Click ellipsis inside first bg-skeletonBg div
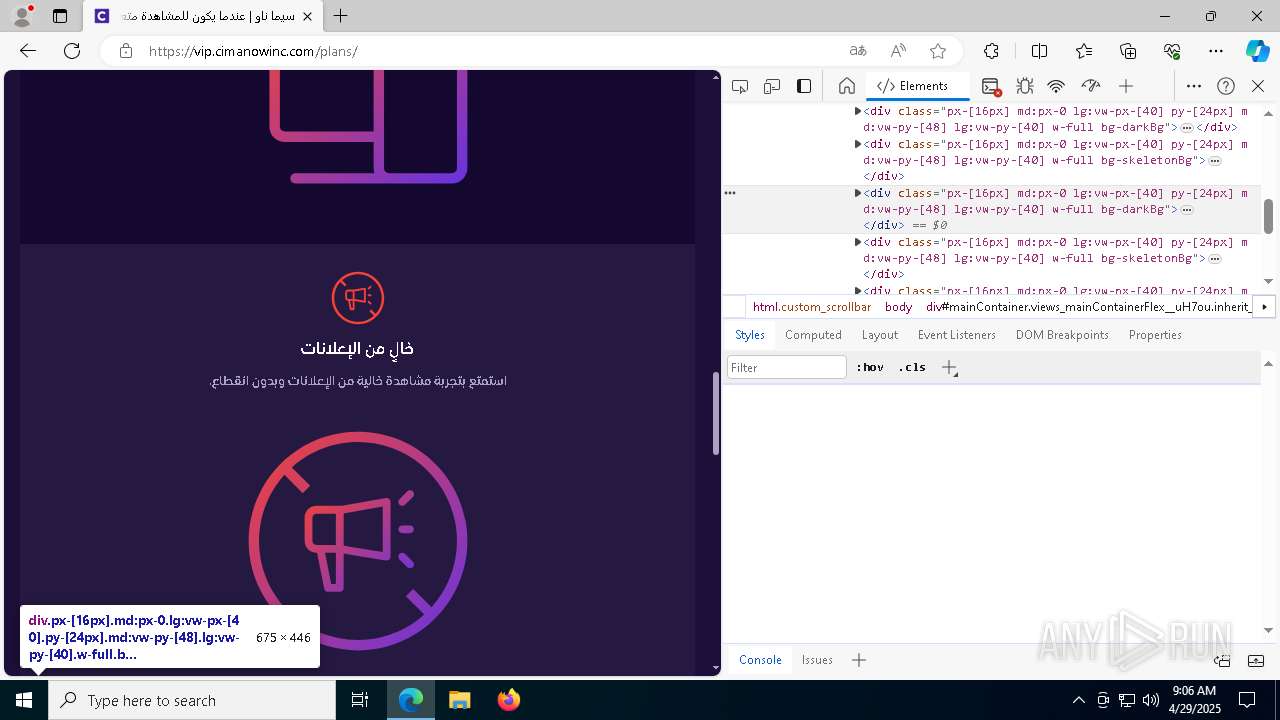The width and height of the screenshot is (1280, 720). 1215,160
